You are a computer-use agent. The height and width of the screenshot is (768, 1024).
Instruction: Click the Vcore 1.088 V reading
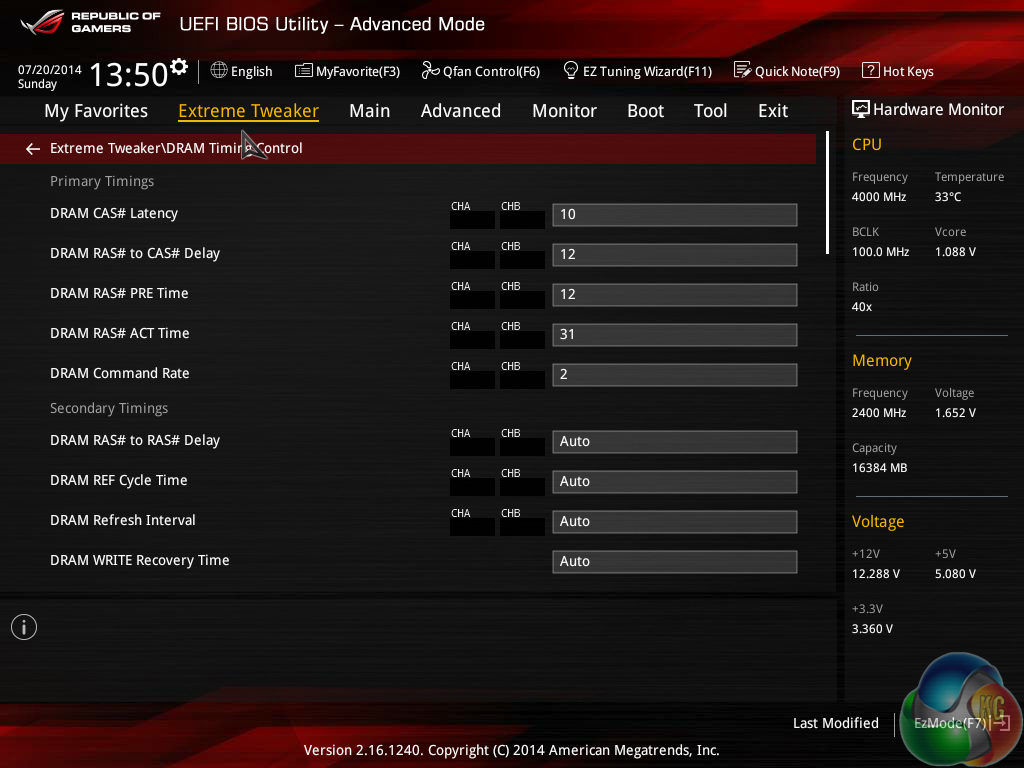tap(955, 251)
